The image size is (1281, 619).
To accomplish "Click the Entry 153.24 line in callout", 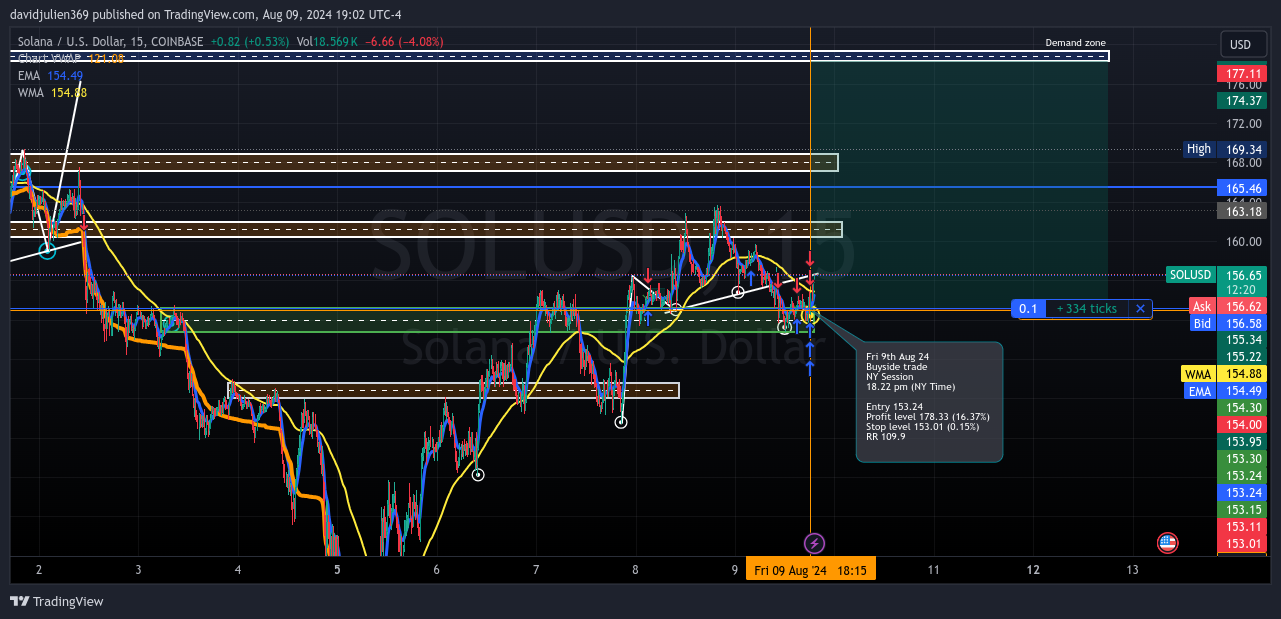I will [x=893, y=407].
